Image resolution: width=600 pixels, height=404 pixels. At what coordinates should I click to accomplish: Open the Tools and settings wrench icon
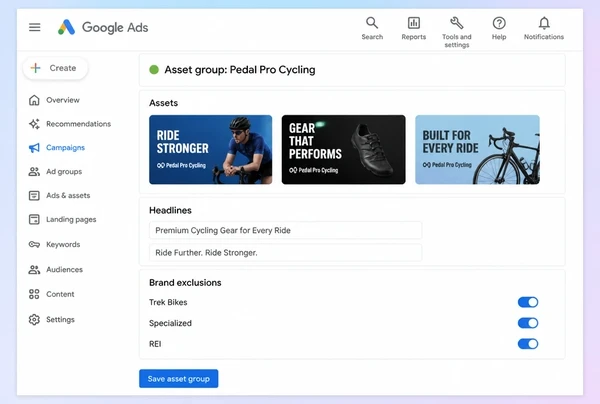457,23
